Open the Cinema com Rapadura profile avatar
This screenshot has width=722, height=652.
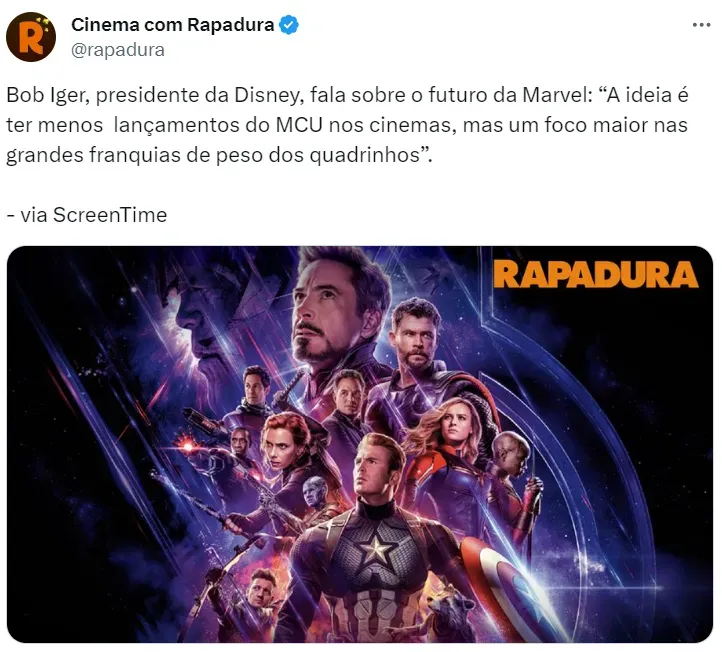(31, 37)
